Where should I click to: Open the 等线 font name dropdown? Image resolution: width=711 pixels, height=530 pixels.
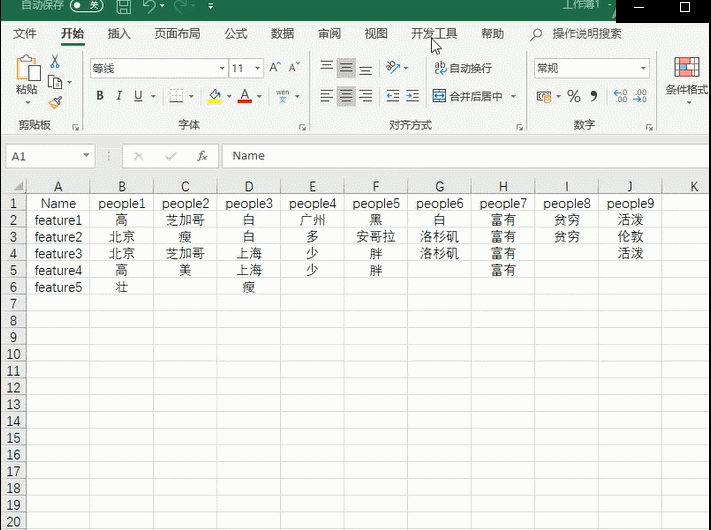coord(222,68)
